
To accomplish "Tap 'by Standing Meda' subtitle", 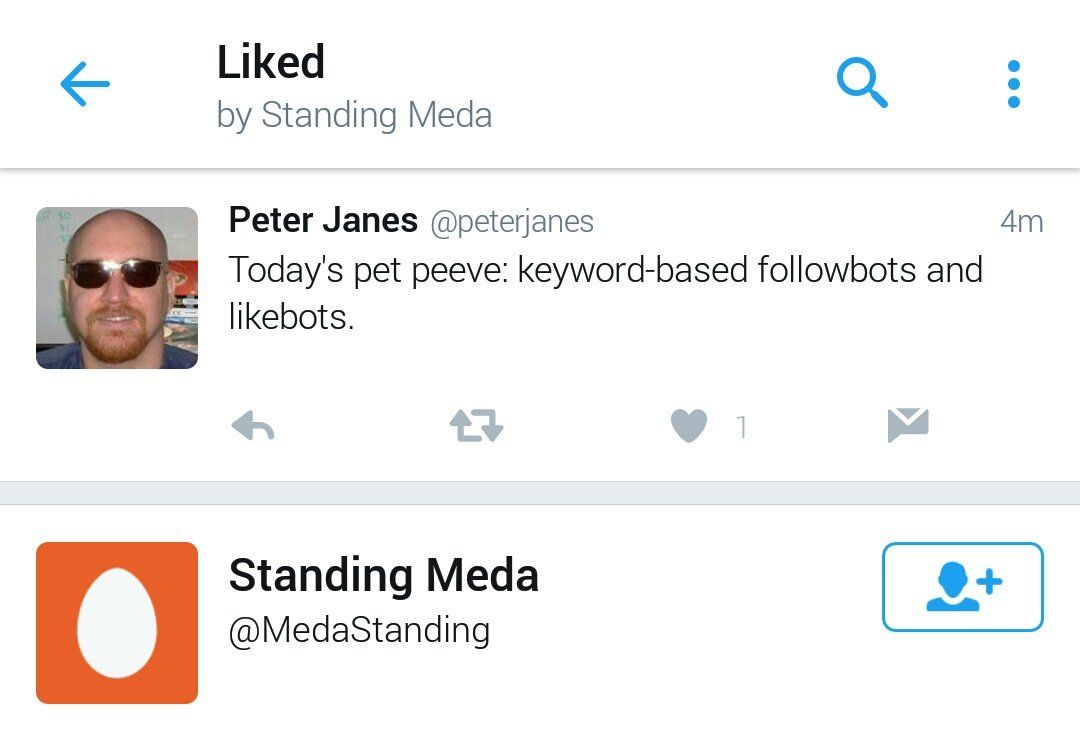I will (x=354, y=115).
